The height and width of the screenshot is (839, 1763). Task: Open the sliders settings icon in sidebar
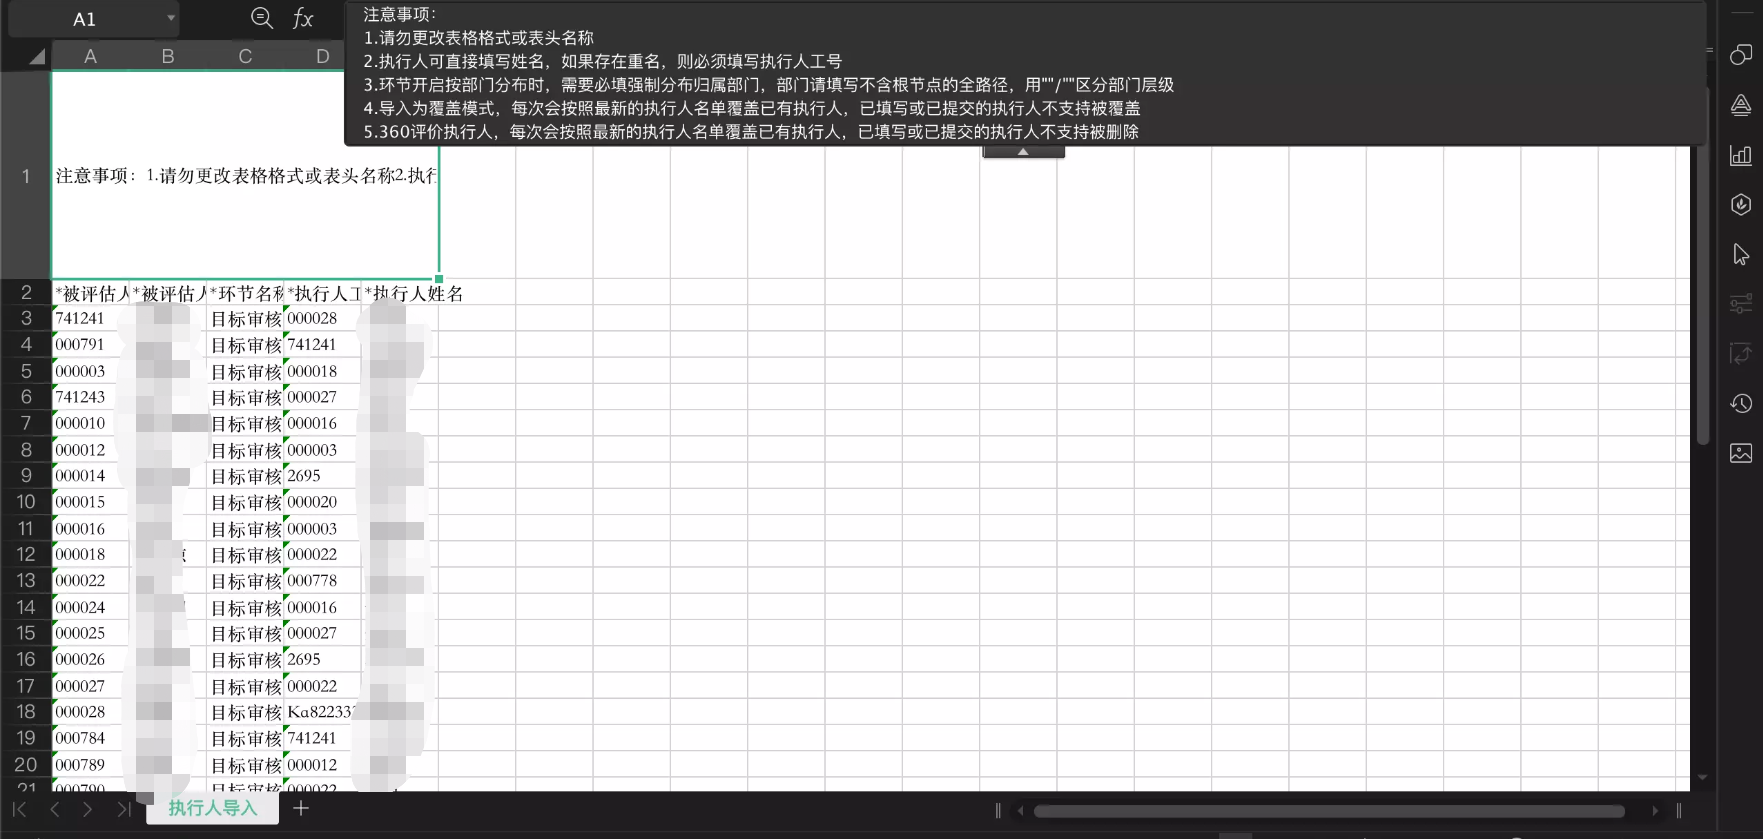tap(1741, 303)
